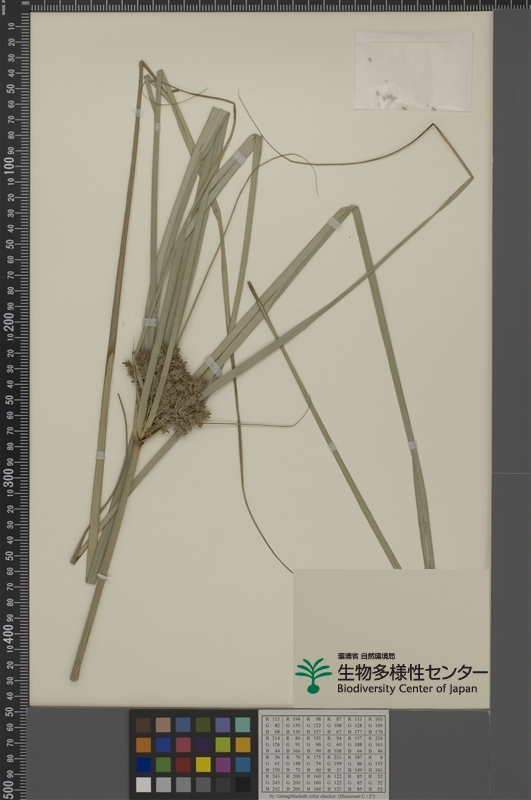
Task: Click the seed packet envelope on the sheet
Action: 413,70
